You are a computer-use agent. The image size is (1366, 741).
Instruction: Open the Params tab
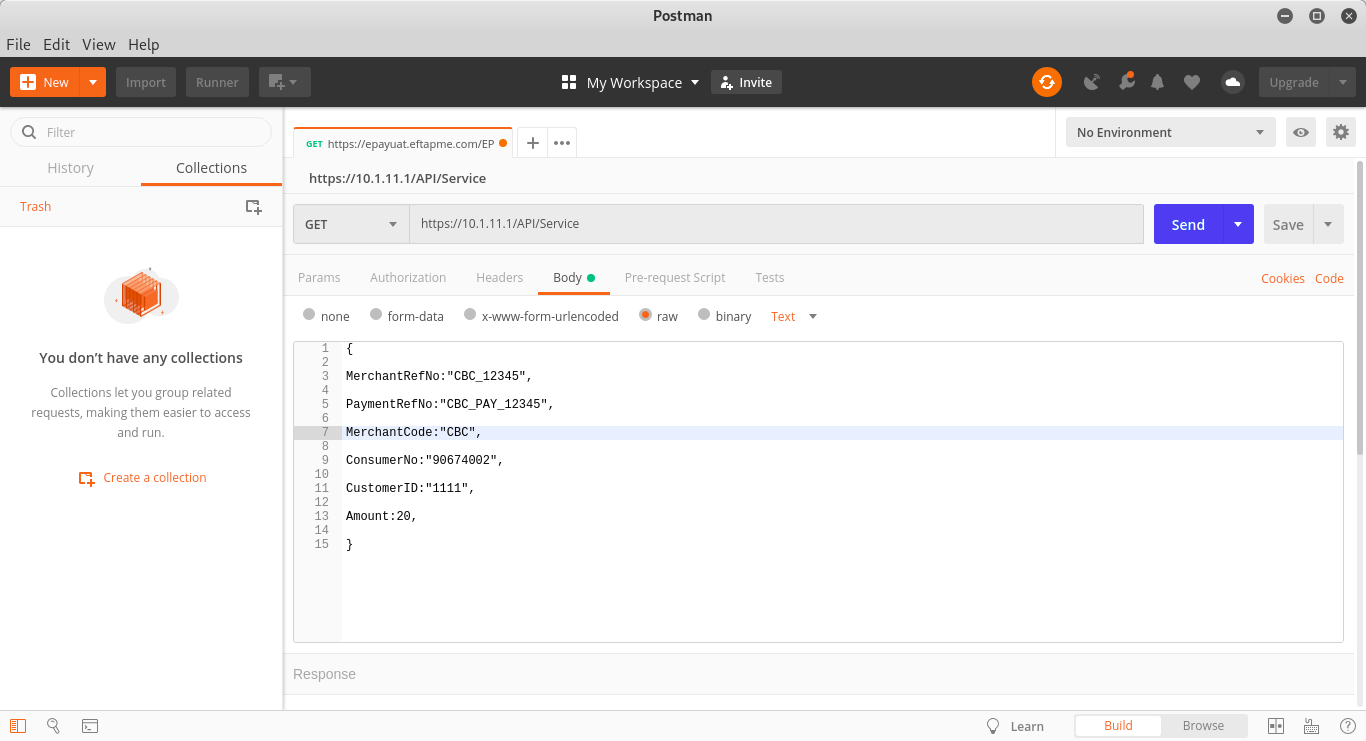point(319,277)
